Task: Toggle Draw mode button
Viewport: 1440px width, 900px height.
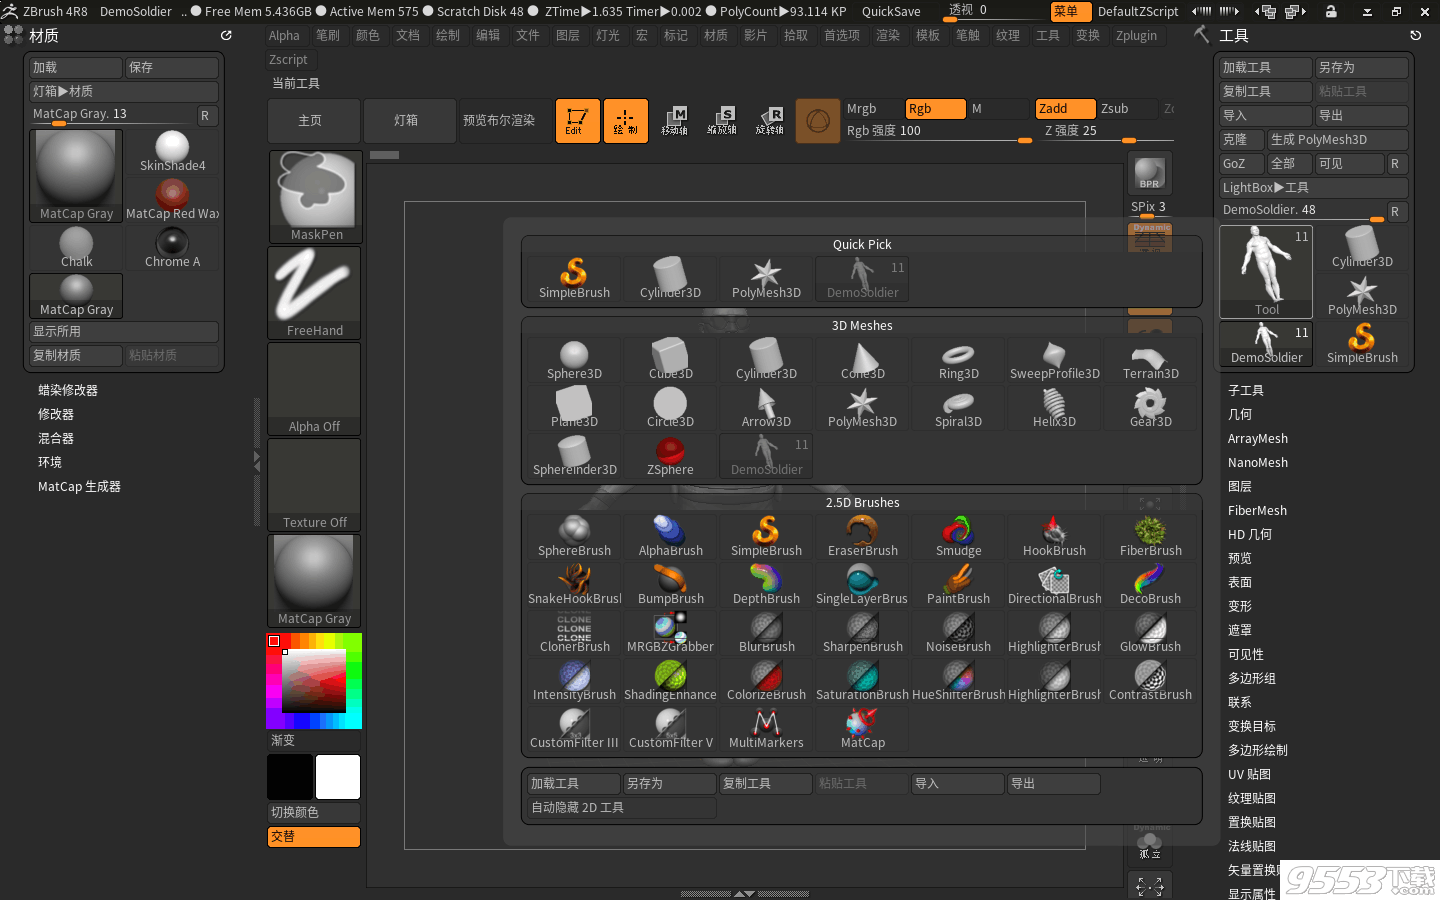Action: [625, 121]
